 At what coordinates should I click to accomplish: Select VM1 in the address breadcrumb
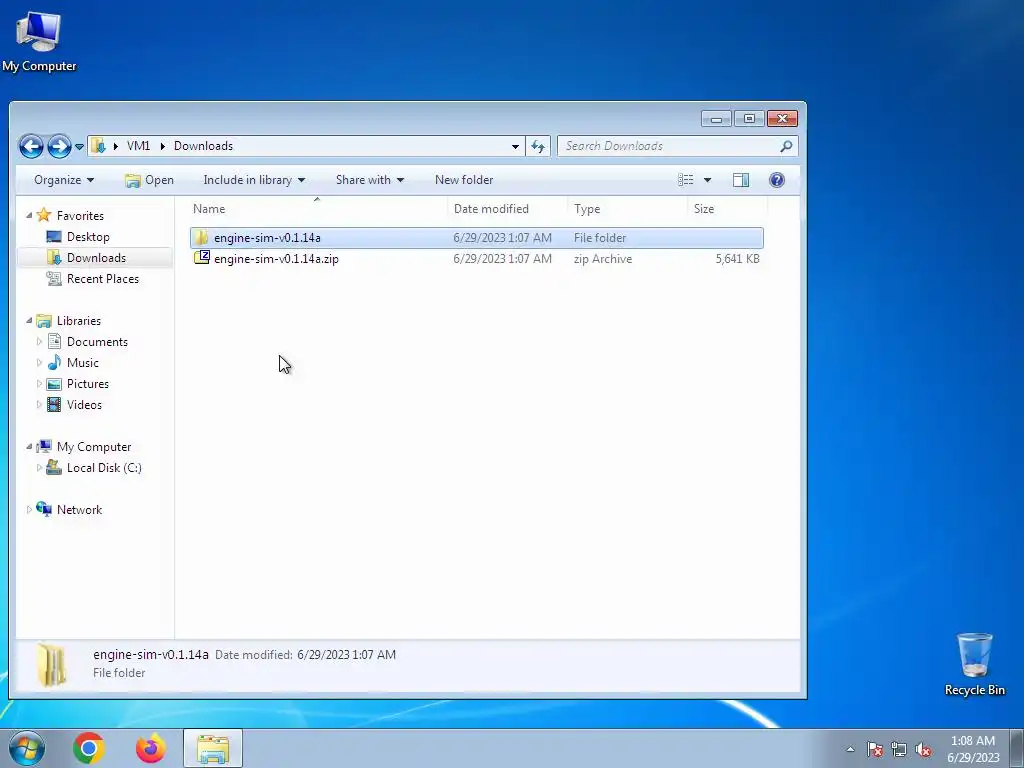(138, 146)
